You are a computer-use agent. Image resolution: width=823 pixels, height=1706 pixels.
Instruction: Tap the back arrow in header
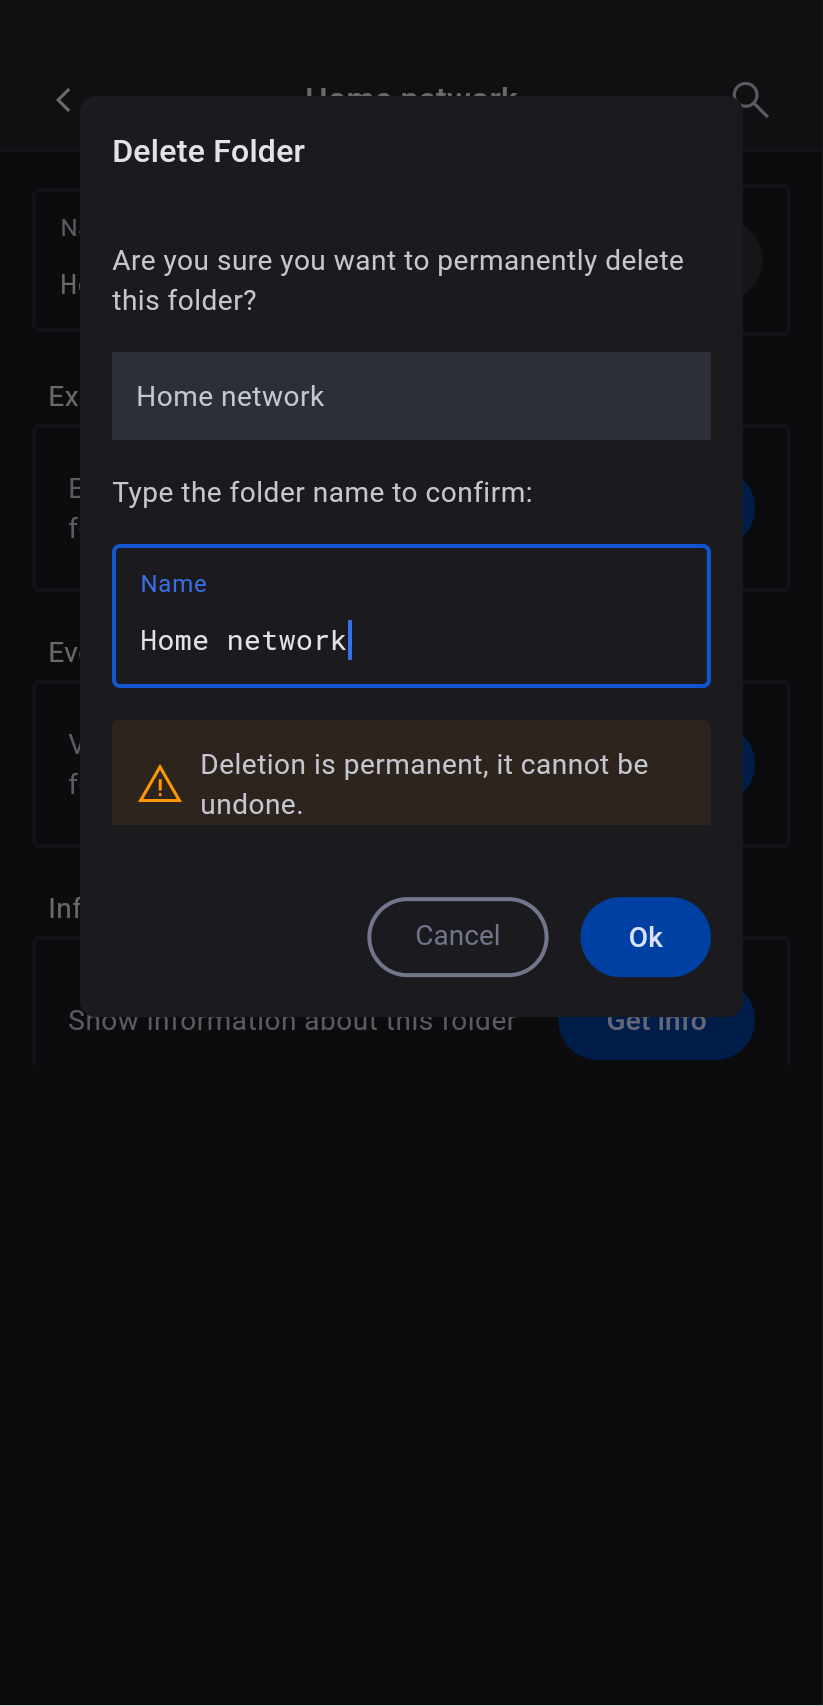[x=64, y=100]
